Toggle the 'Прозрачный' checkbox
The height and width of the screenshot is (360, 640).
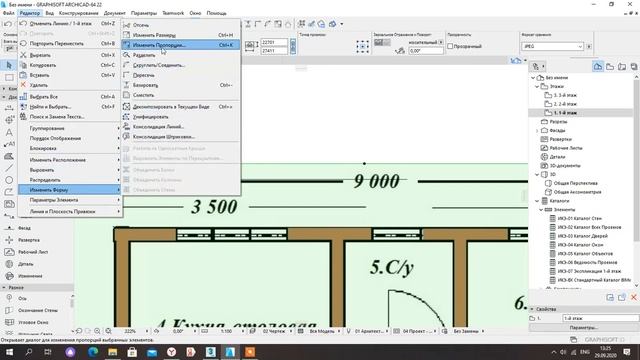(450, 46)
